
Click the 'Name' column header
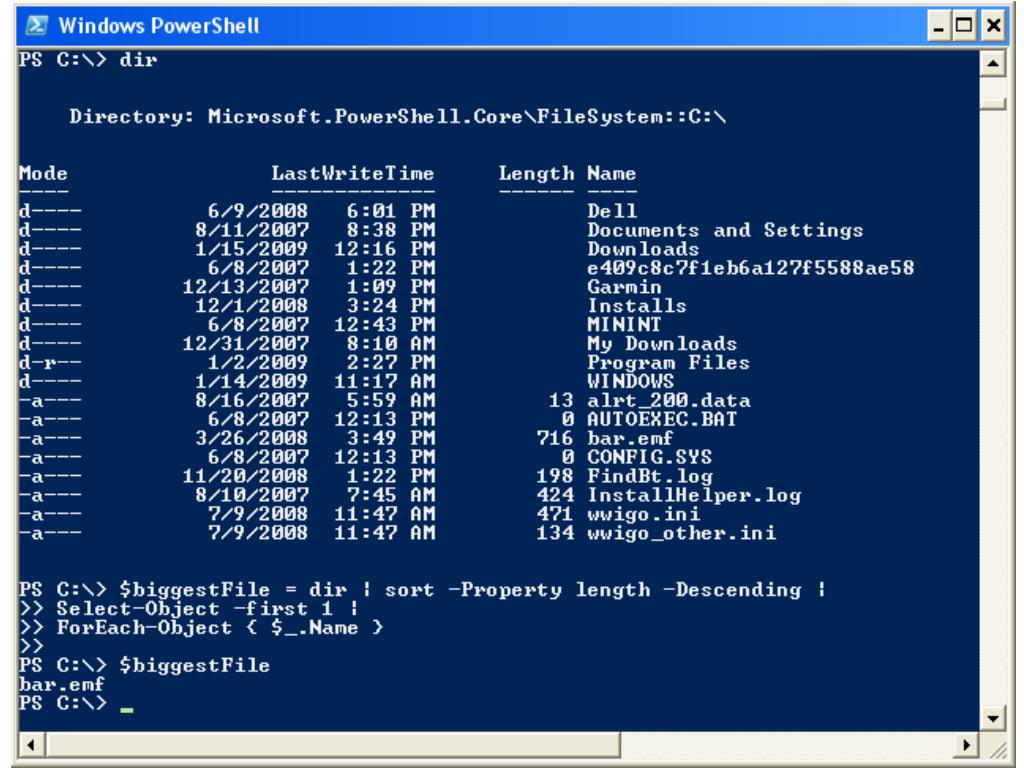click(611, 173)
